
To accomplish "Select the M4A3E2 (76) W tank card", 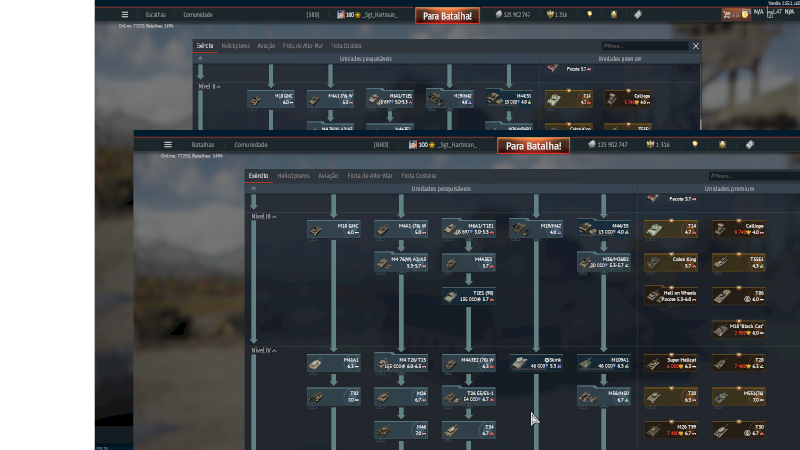I will click(468, 363).
